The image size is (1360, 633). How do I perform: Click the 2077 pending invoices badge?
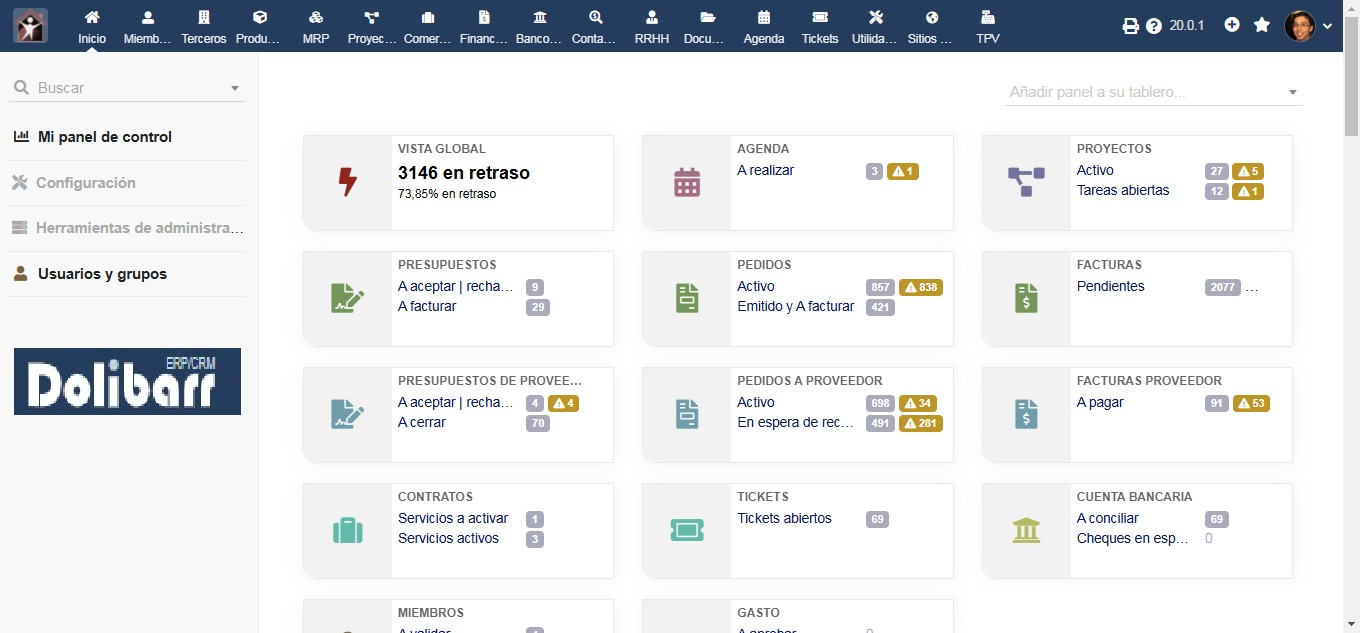(1222, 288)
